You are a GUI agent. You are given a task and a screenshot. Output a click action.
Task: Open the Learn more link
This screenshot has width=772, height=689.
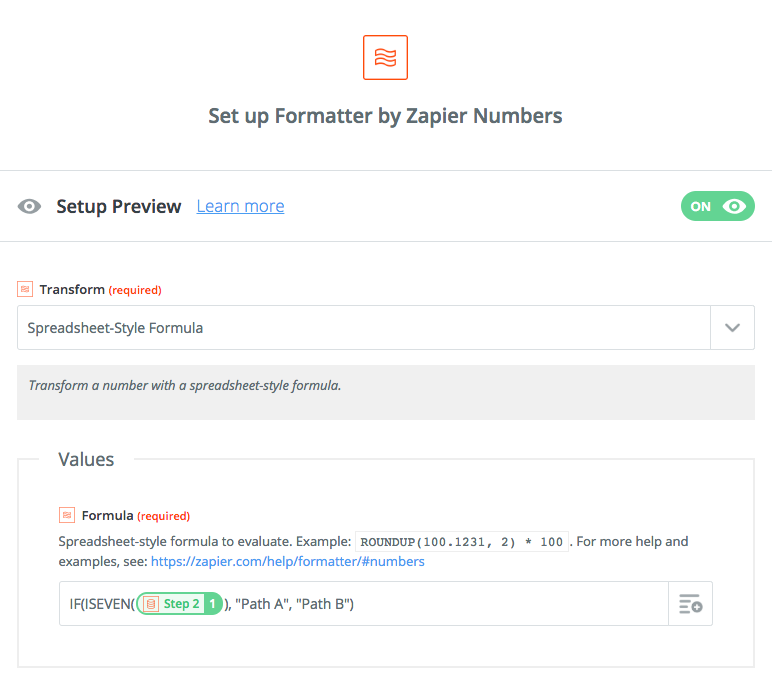click(x=240, y=206)
